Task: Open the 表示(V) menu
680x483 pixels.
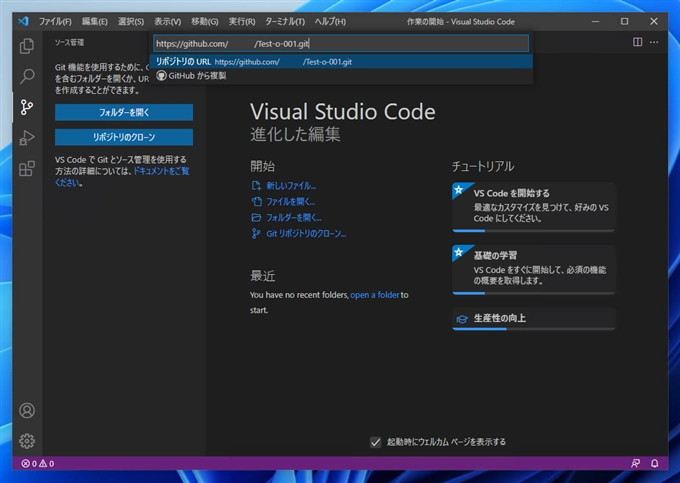Action: (x=167, y=21)
